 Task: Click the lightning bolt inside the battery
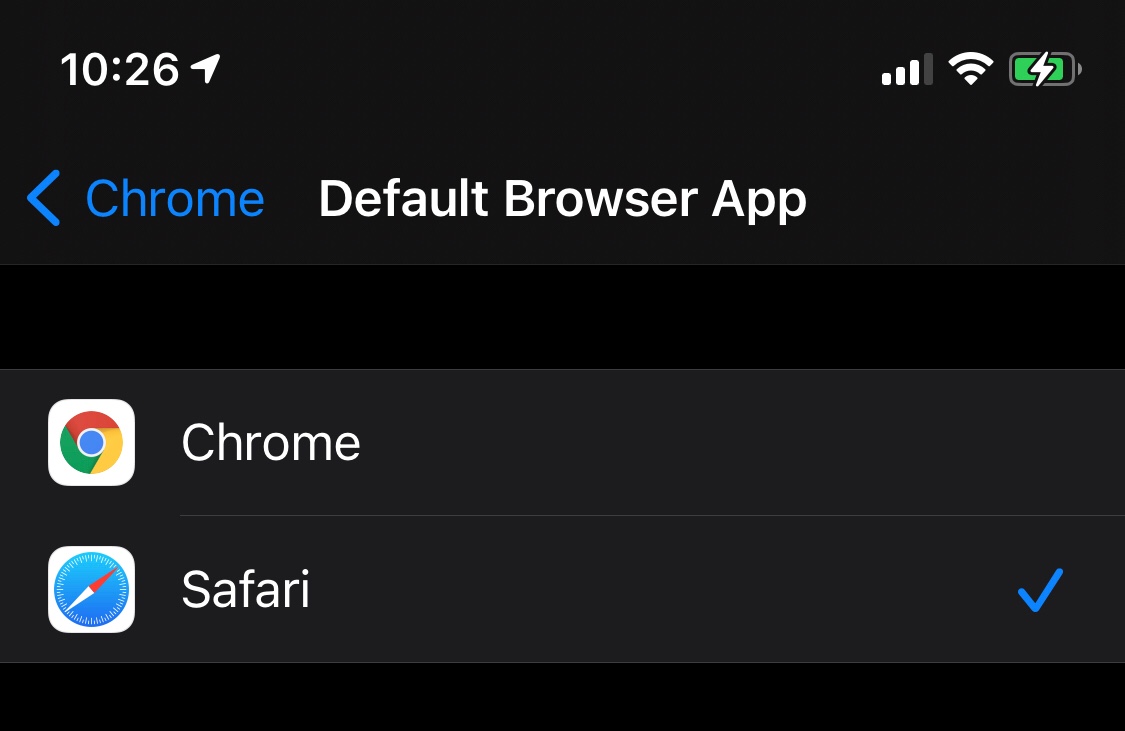1041,70
